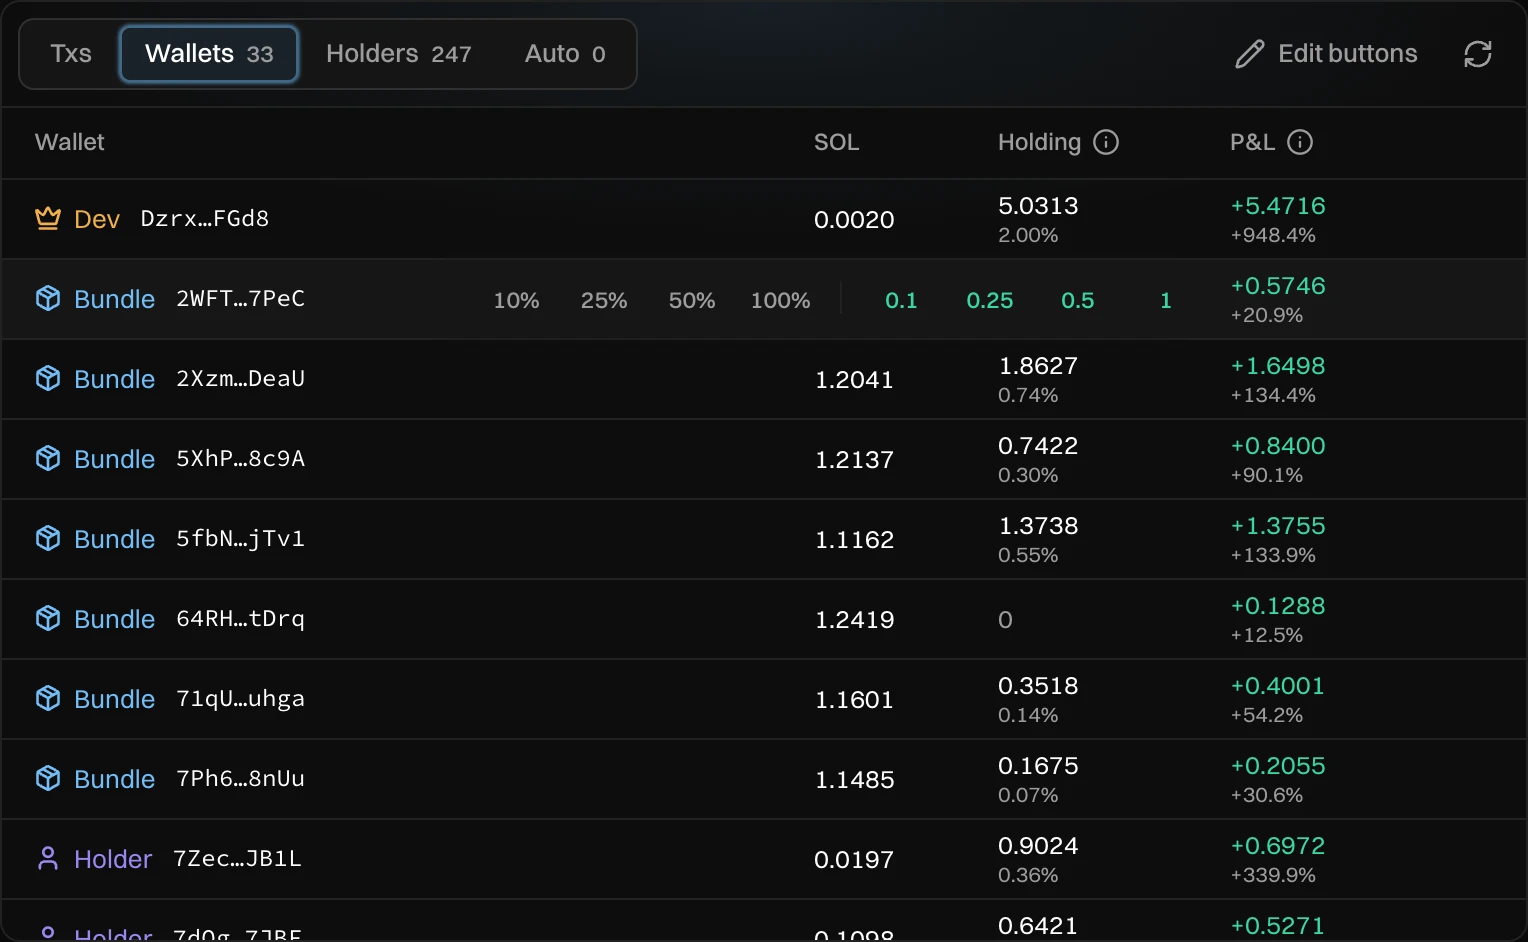
Task: Click the refresh icon
Action: [1477, 54]
